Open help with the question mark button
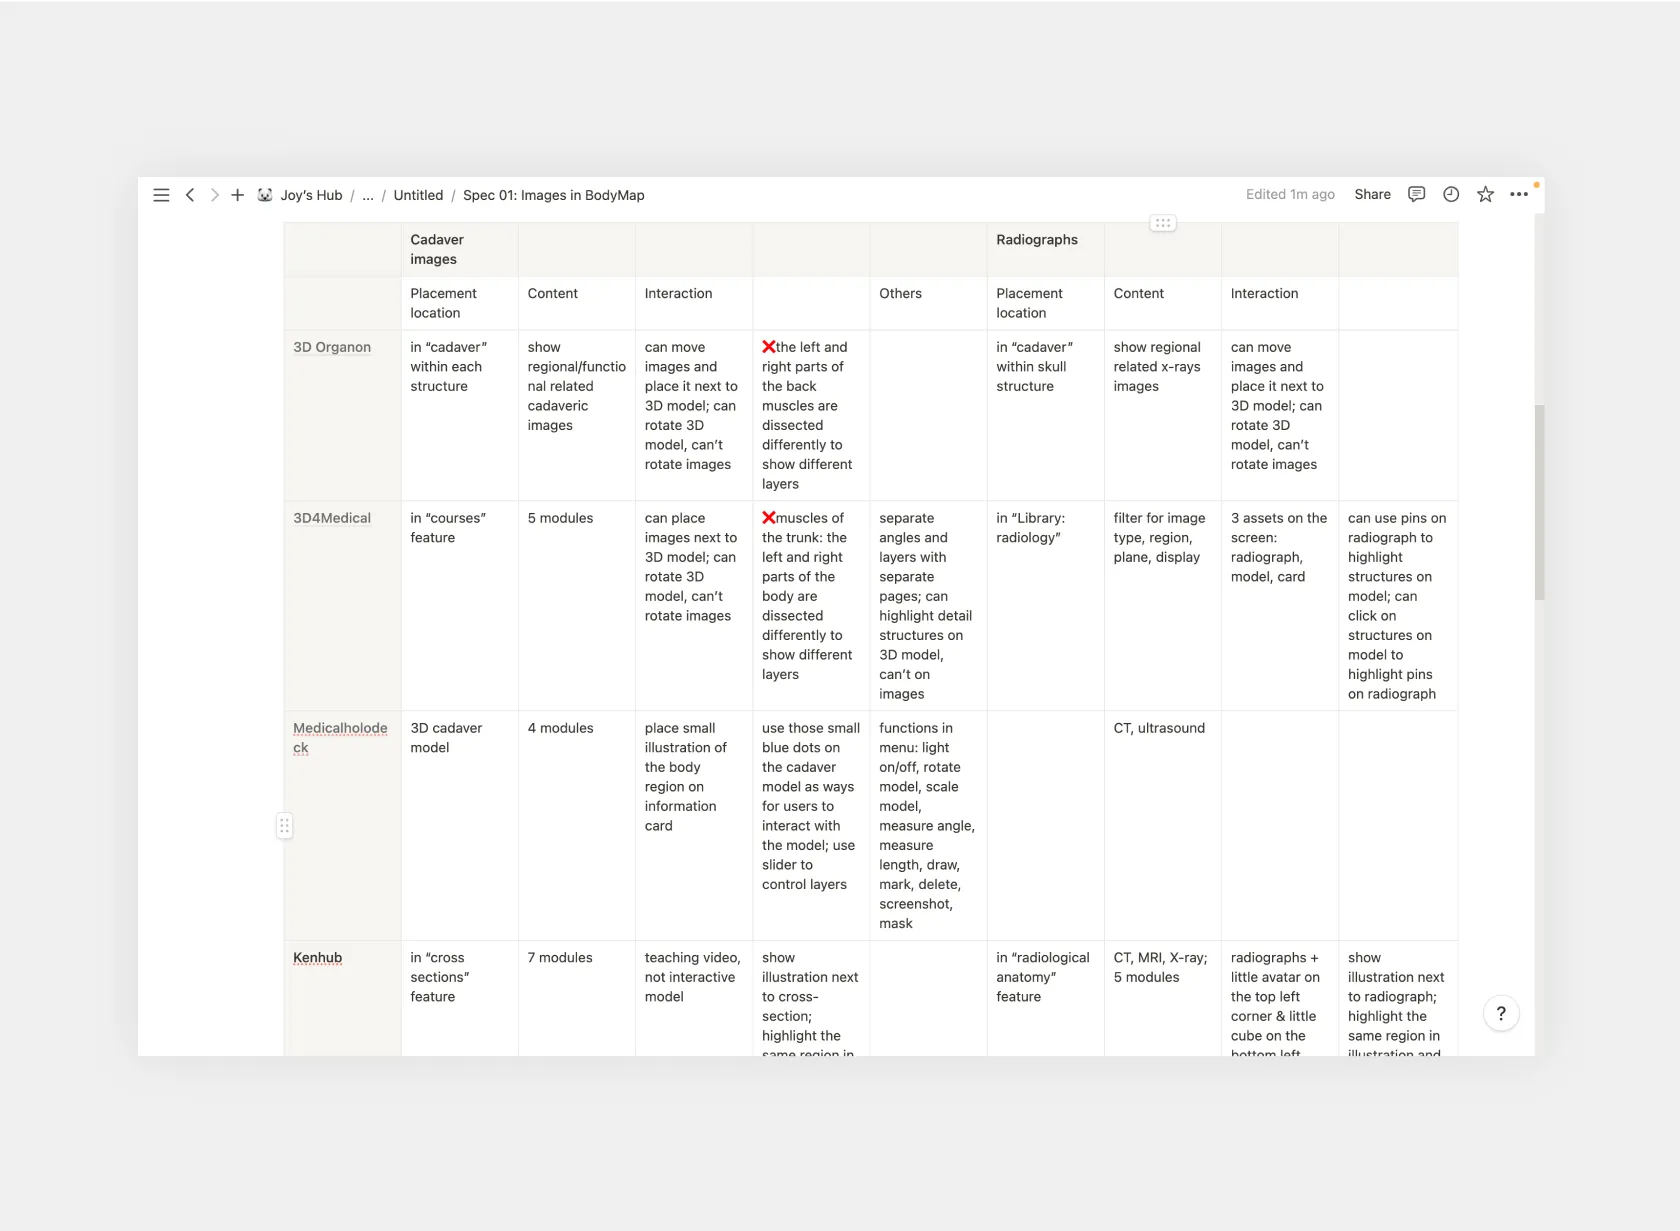The height and width of the screenshot is (1231, 1680). (1501, 1013)
